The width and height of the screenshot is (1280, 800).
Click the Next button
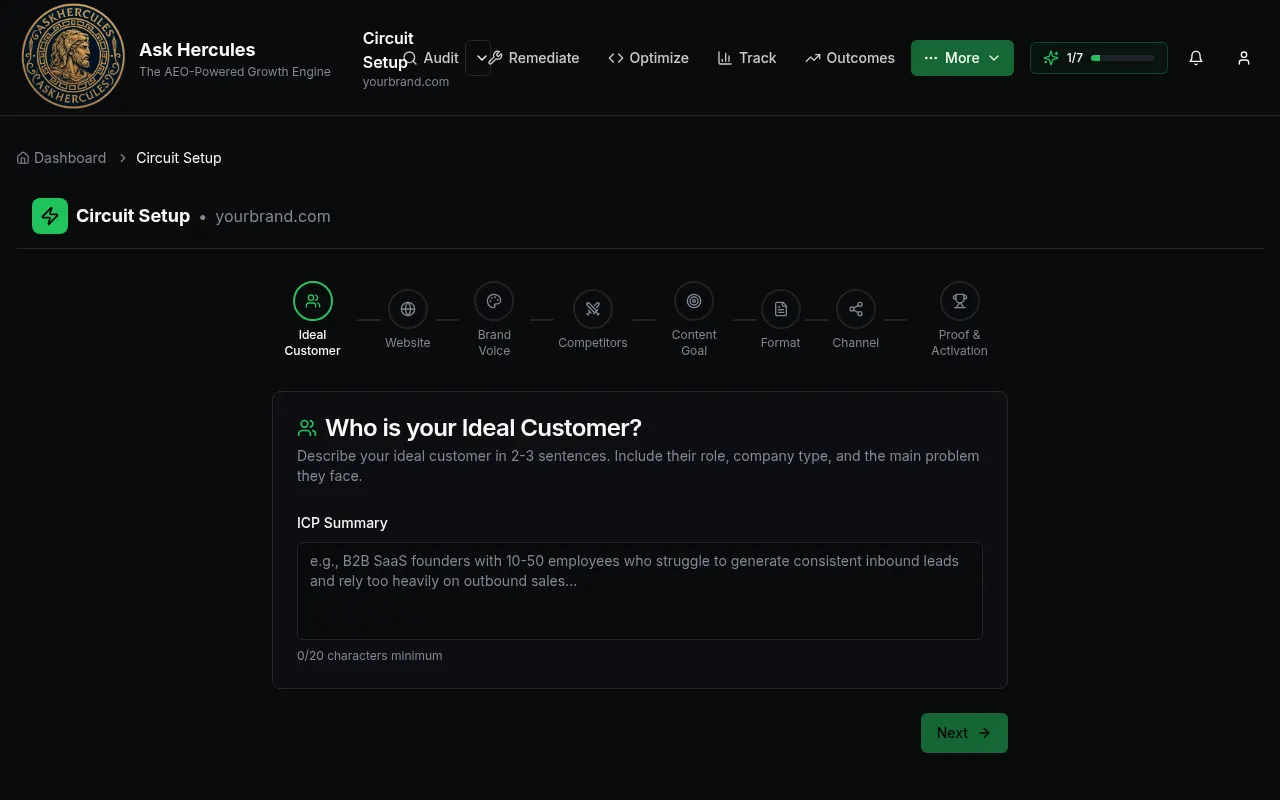[964, 733]
